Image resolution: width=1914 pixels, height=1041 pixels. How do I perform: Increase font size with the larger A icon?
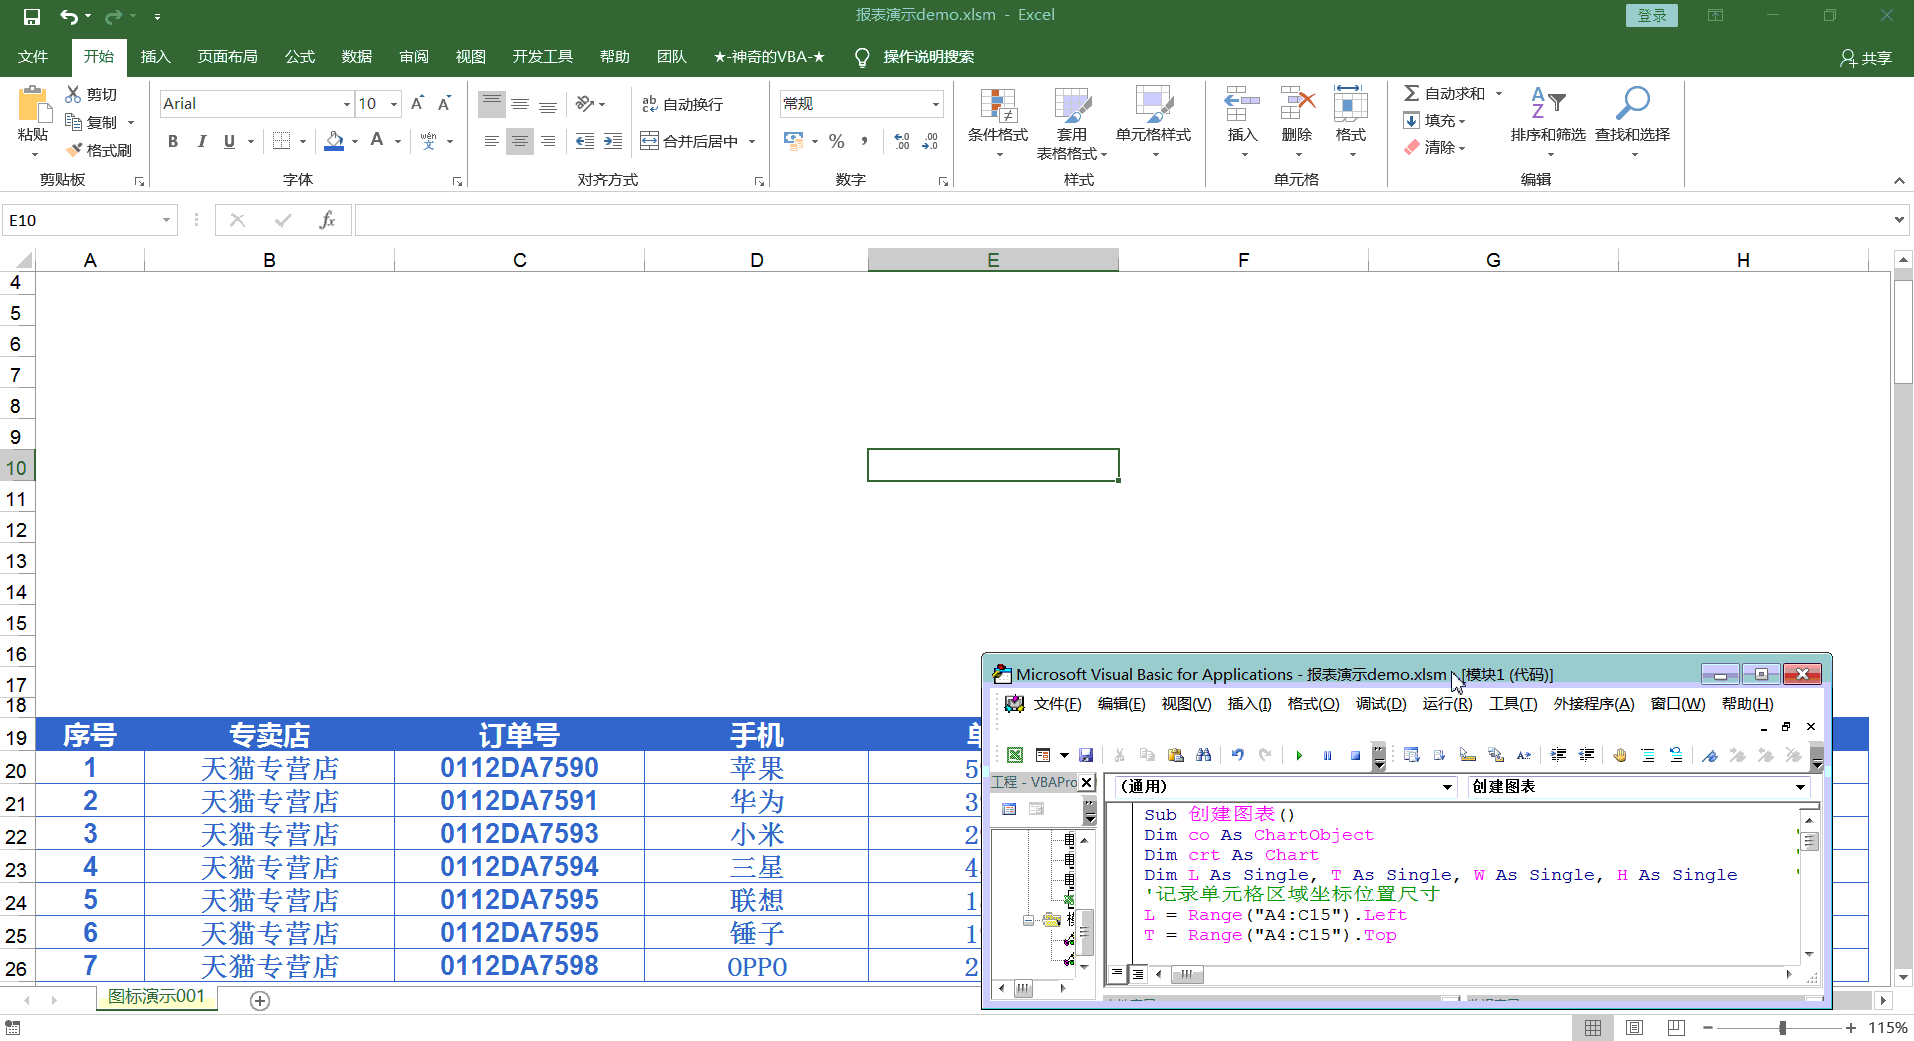point(418,103)
